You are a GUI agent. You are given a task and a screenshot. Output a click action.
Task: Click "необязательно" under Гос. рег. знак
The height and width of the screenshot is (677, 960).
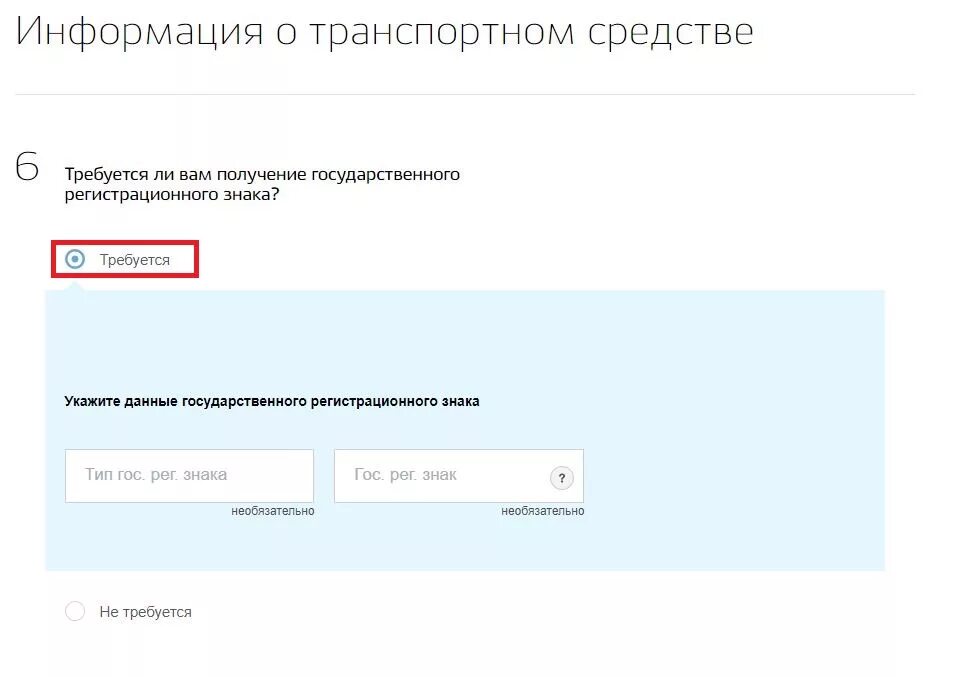click(542, 511)
